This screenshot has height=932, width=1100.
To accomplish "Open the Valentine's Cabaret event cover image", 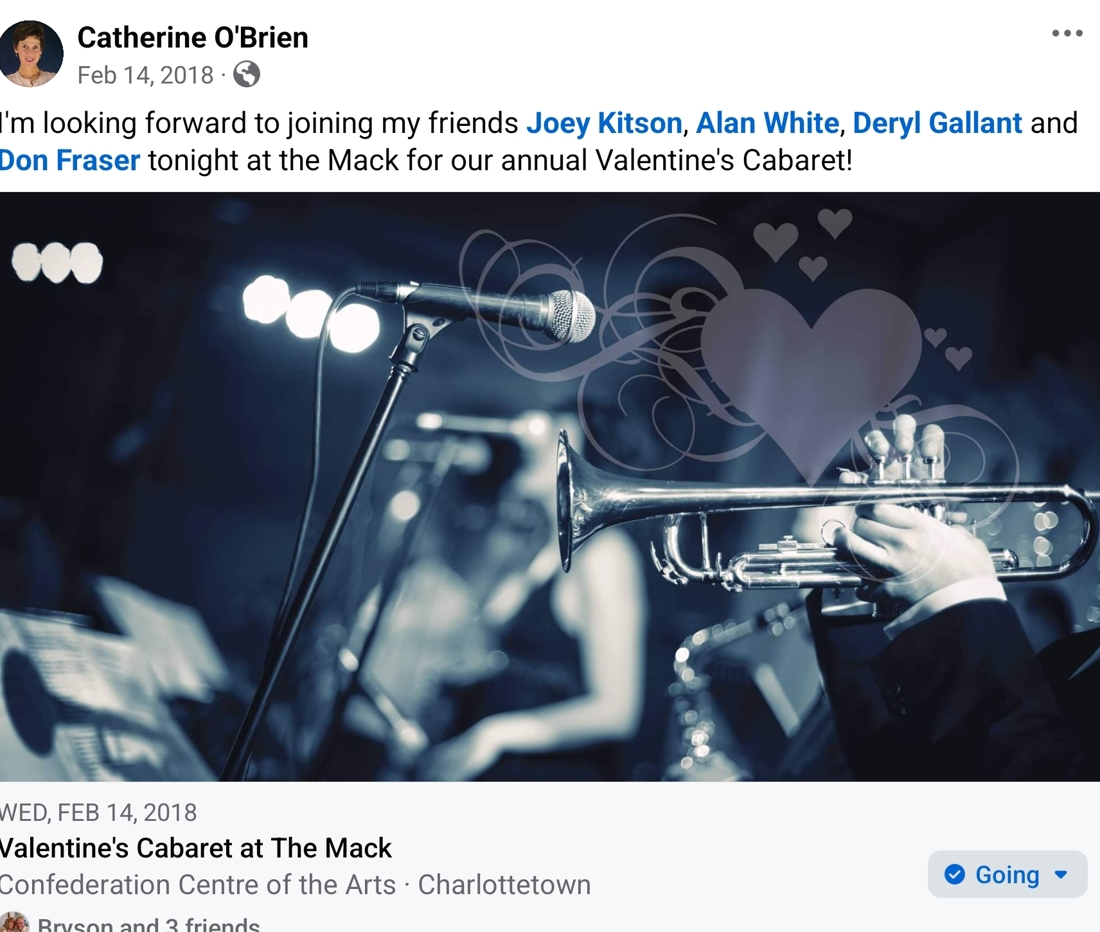I will pyautogui.click(x=550, y=487).
